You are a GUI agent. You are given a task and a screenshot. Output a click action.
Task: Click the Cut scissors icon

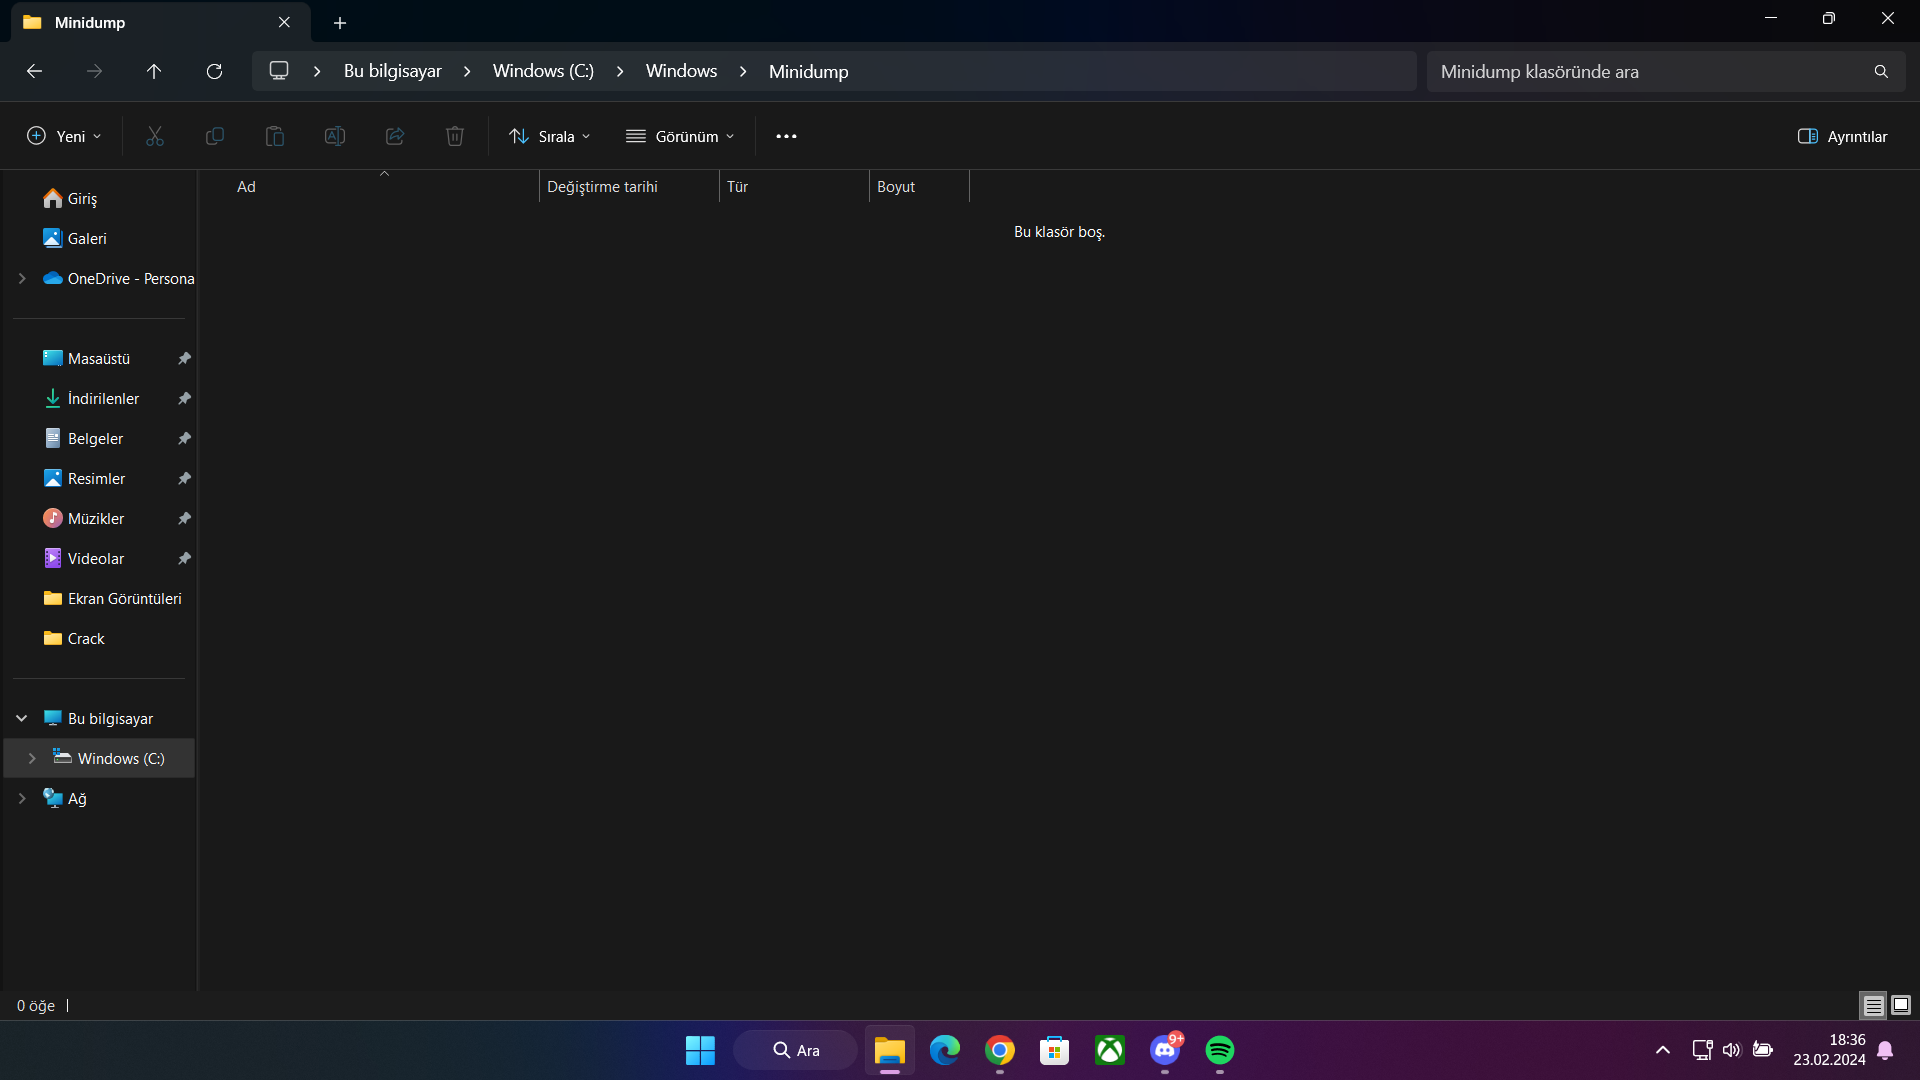(x=155, y=136)
